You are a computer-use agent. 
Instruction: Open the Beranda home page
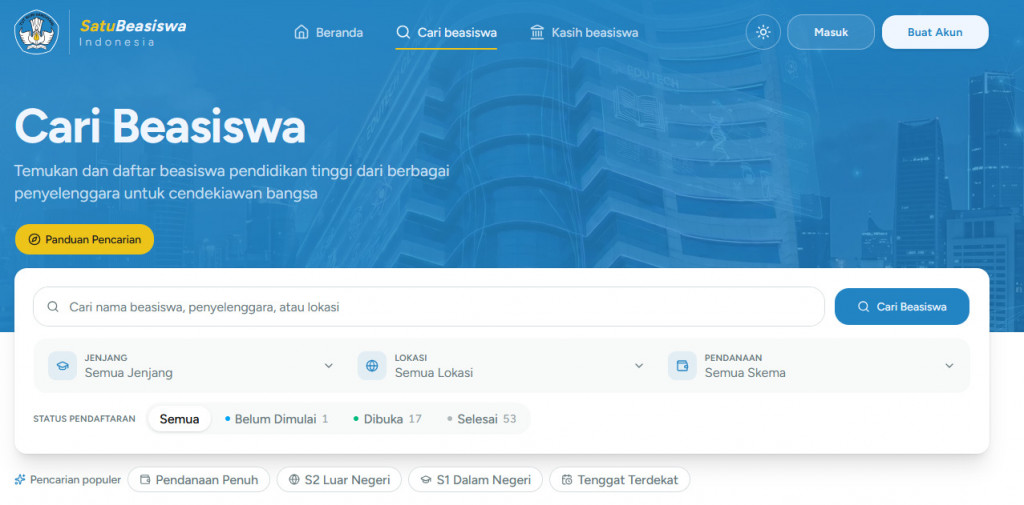point(328,32)
